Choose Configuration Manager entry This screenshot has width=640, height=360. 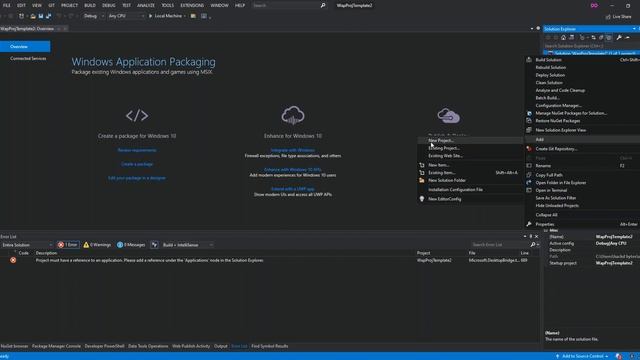point(558,106)
